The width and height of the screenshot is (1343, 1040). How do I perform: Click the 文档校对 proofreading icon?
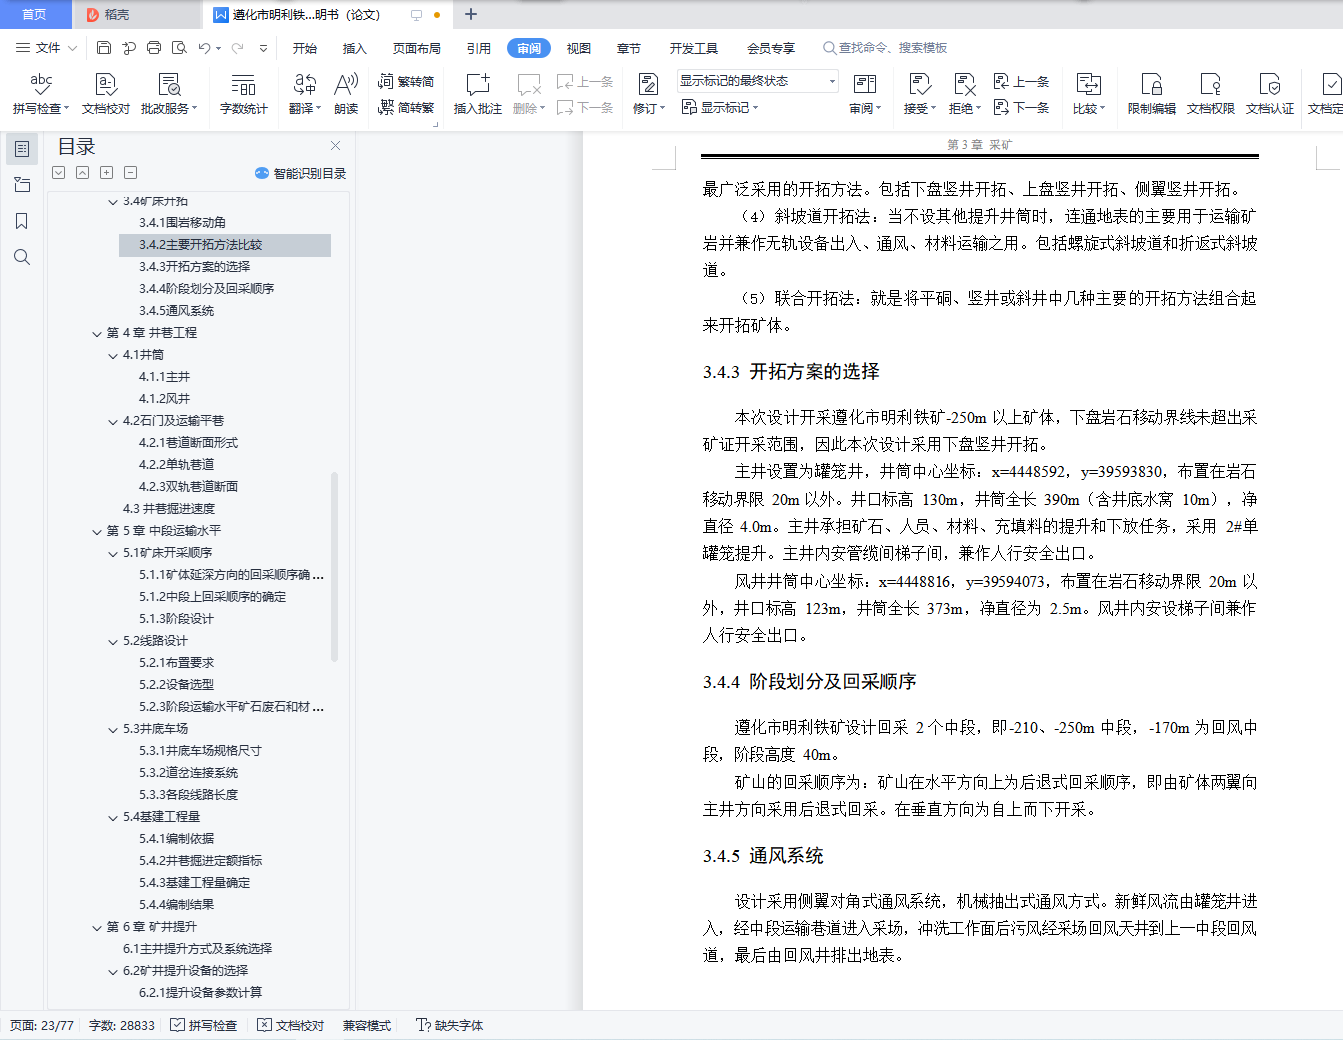tap(106, 94)
